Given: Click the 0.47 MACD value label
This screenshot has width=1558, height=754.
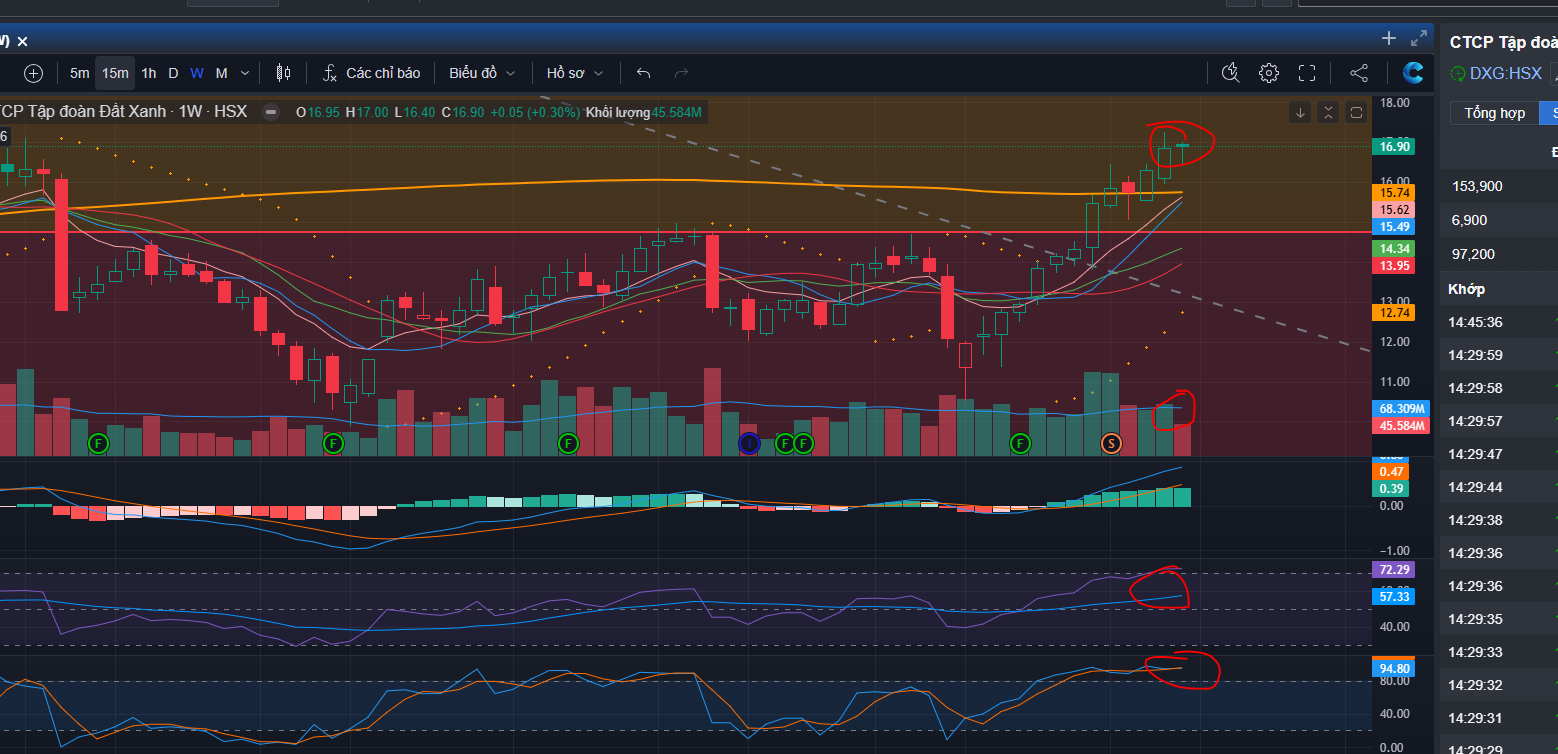Looking at the screenshot, I should pos(1392,471).
